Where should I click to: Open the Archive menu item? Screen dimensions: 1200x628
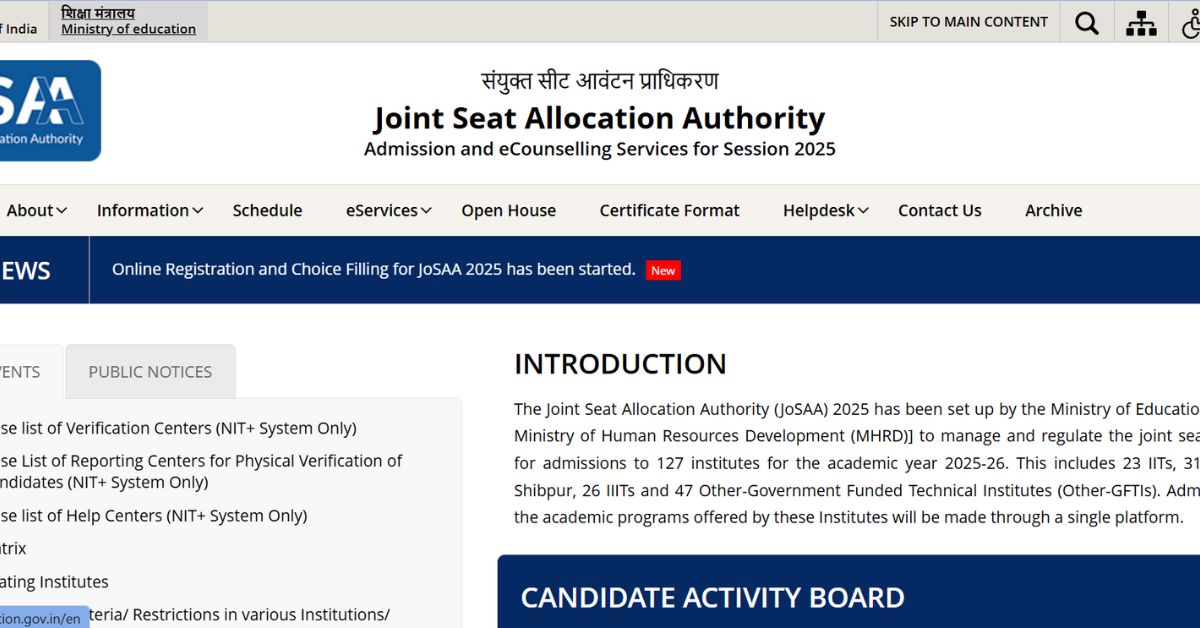tap(1053, 210)
